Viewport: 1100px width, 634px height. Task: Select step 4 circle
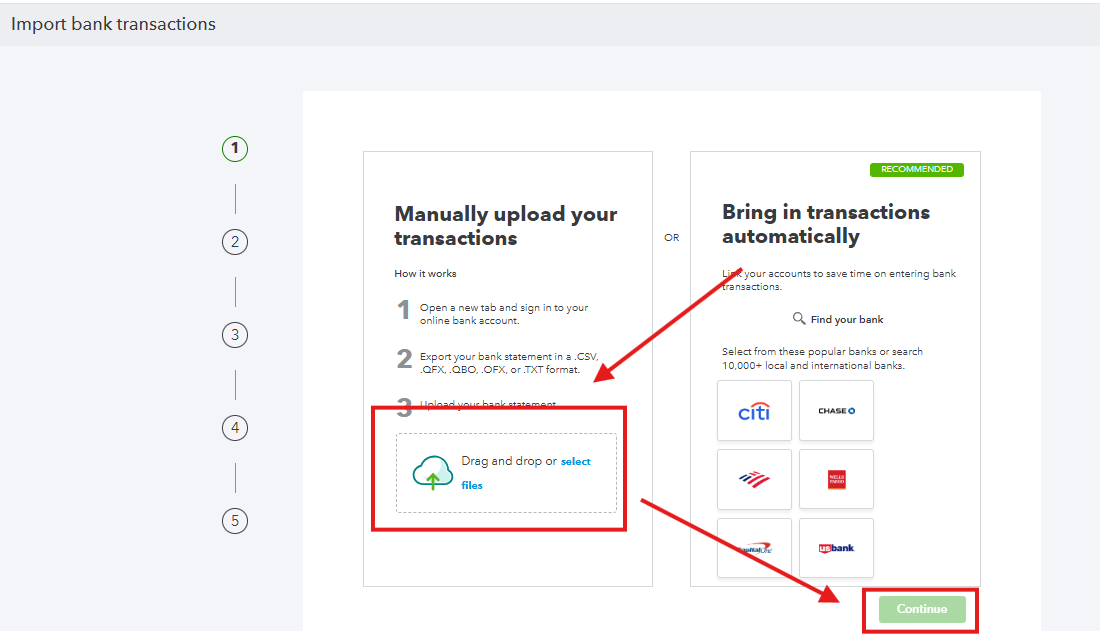click(x=235, y=428)
